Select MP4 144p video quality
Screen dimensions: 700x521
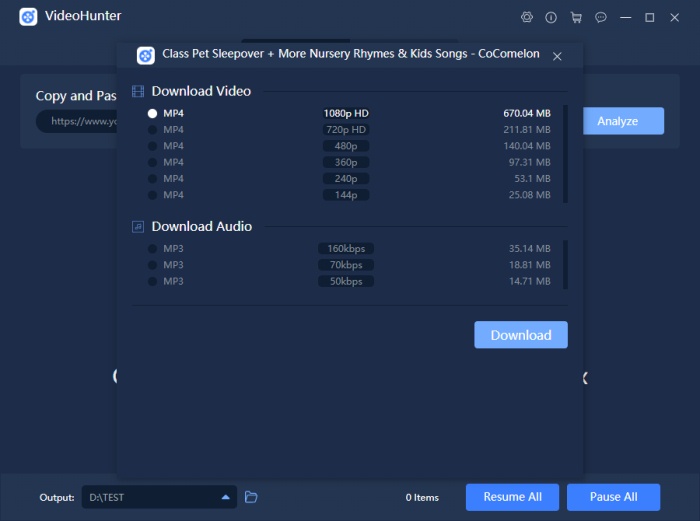pyautogui.click(x=153, y=195)
